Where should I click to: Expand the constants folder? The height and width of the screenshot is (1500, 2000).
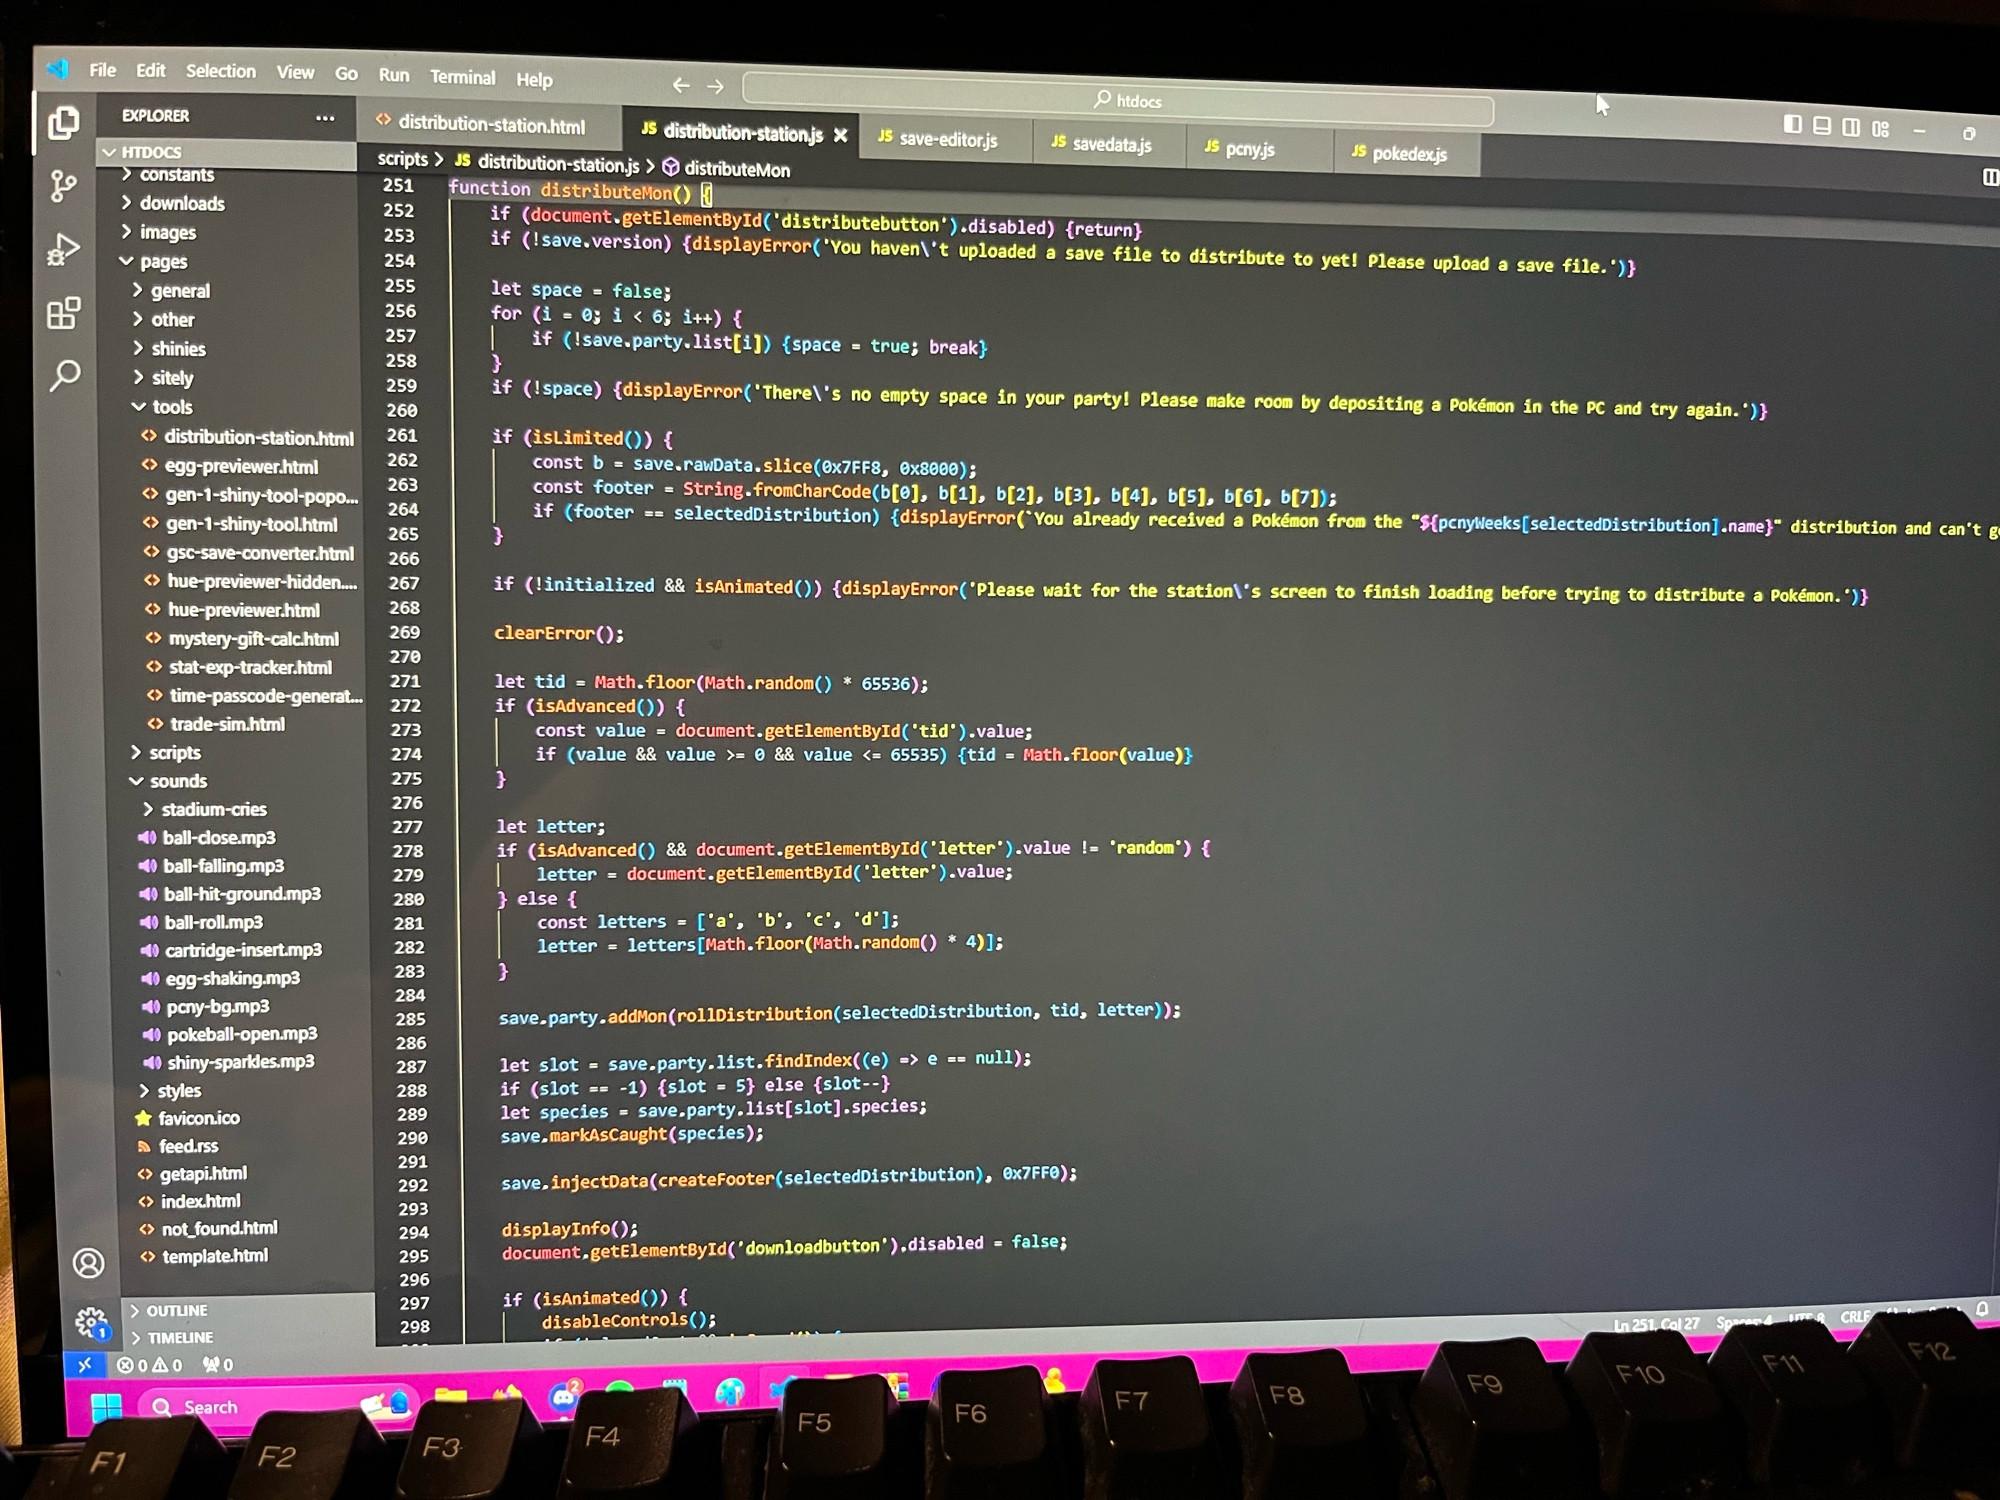(x=167, y=175)
